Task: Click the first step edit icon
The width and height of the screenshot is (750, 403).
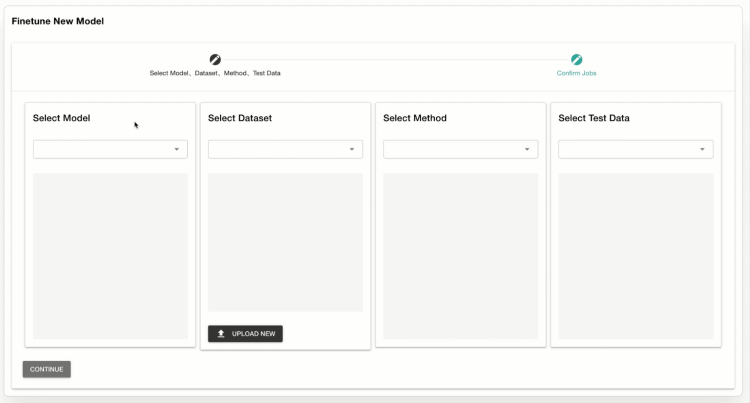Action: click(215, 59)
